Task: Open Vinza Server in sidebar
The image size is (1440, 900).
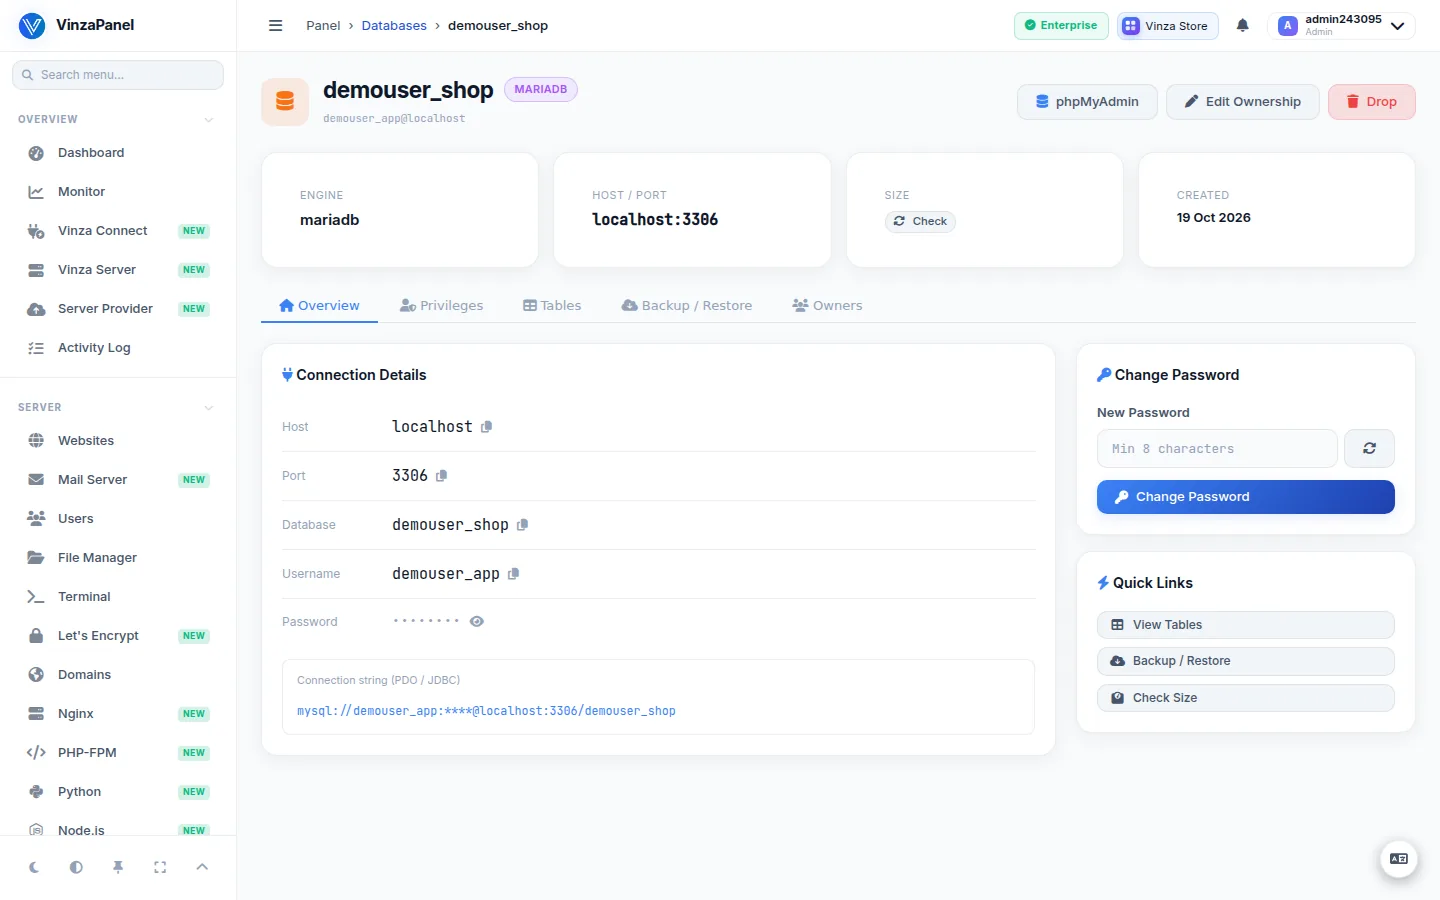Action: pos(118,270)
